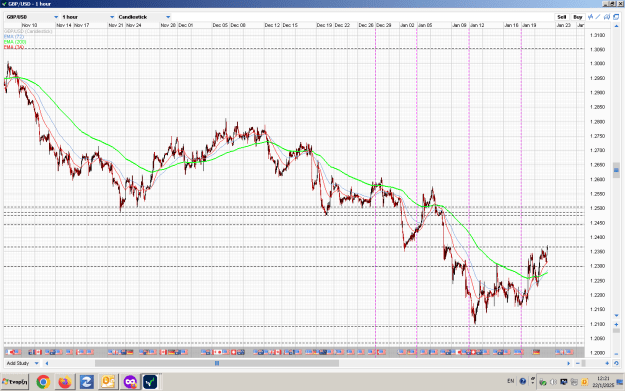The width and height of the screenshot is (625, 391).
Task: Reset chart zoom with circular arrow icon
Action: tap(616, 363)
